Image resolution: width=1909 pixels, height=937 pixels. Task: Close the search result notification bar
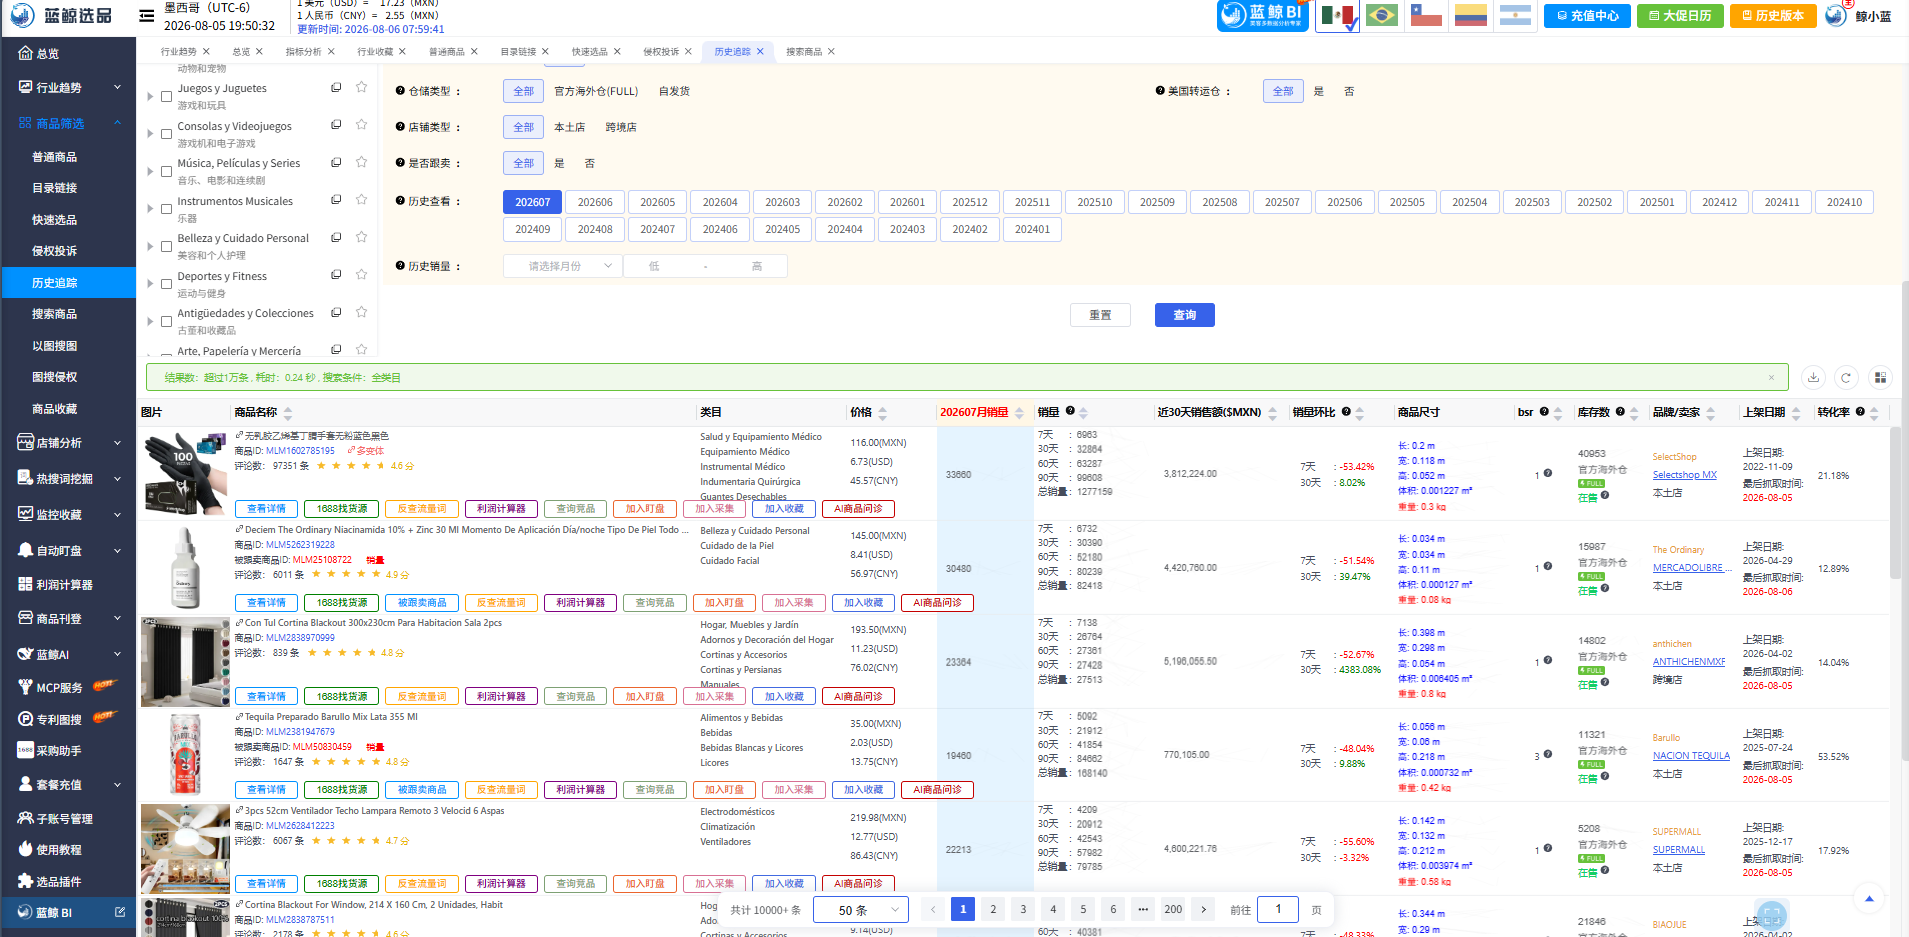tap(1771, 377)
